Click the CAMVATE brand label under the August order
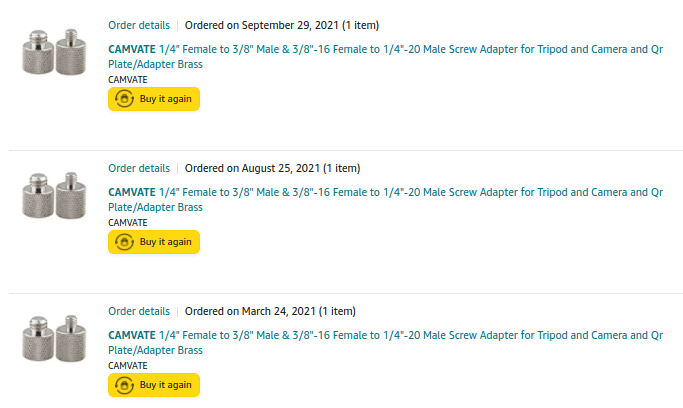Screen dimensions: 683x408 pyautogui.click(x=128, y=223)
